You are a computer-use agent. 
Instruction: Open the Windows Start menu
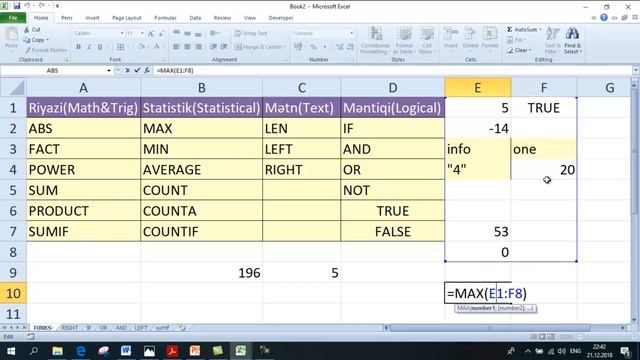(11, 351)
